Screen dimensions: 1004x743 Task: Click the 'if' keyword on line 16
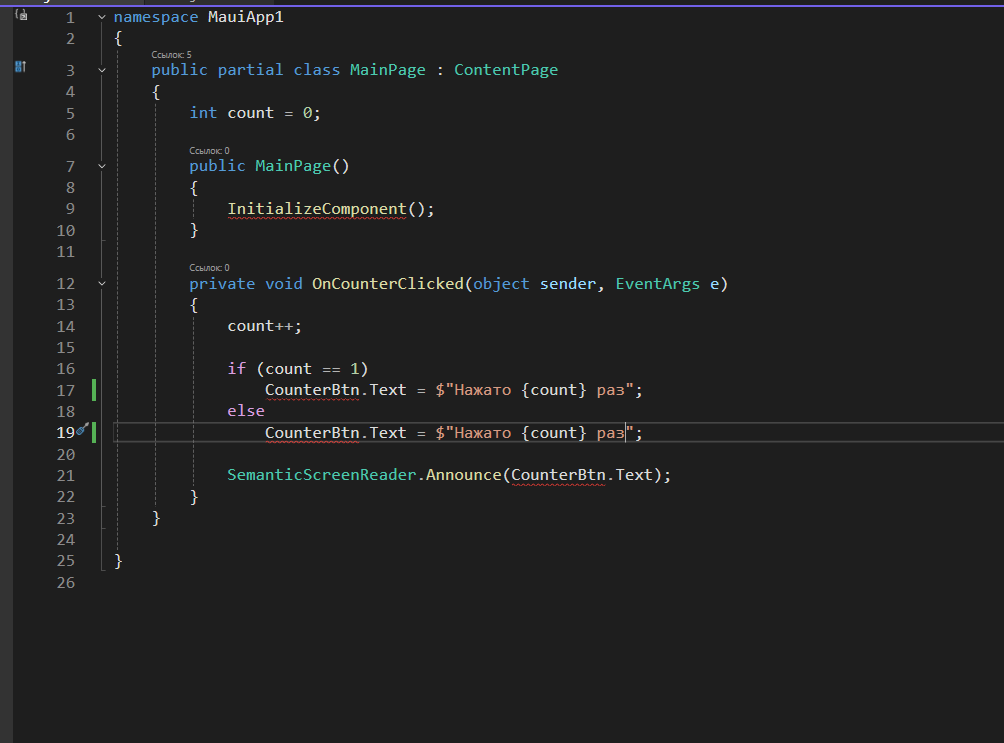point(236,369)
